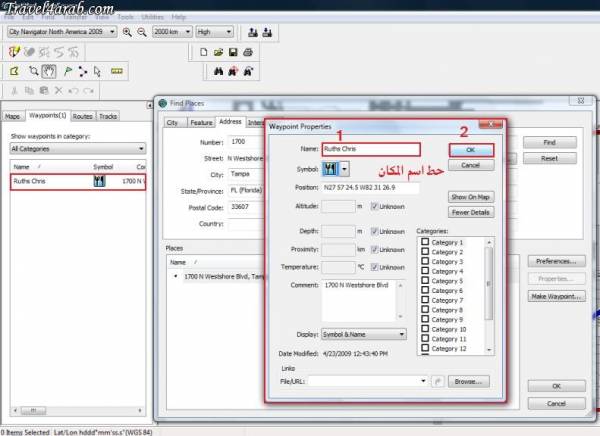Click the Undo arrow icon
Viewport: 600px width, 436px height.
point(73,91)
